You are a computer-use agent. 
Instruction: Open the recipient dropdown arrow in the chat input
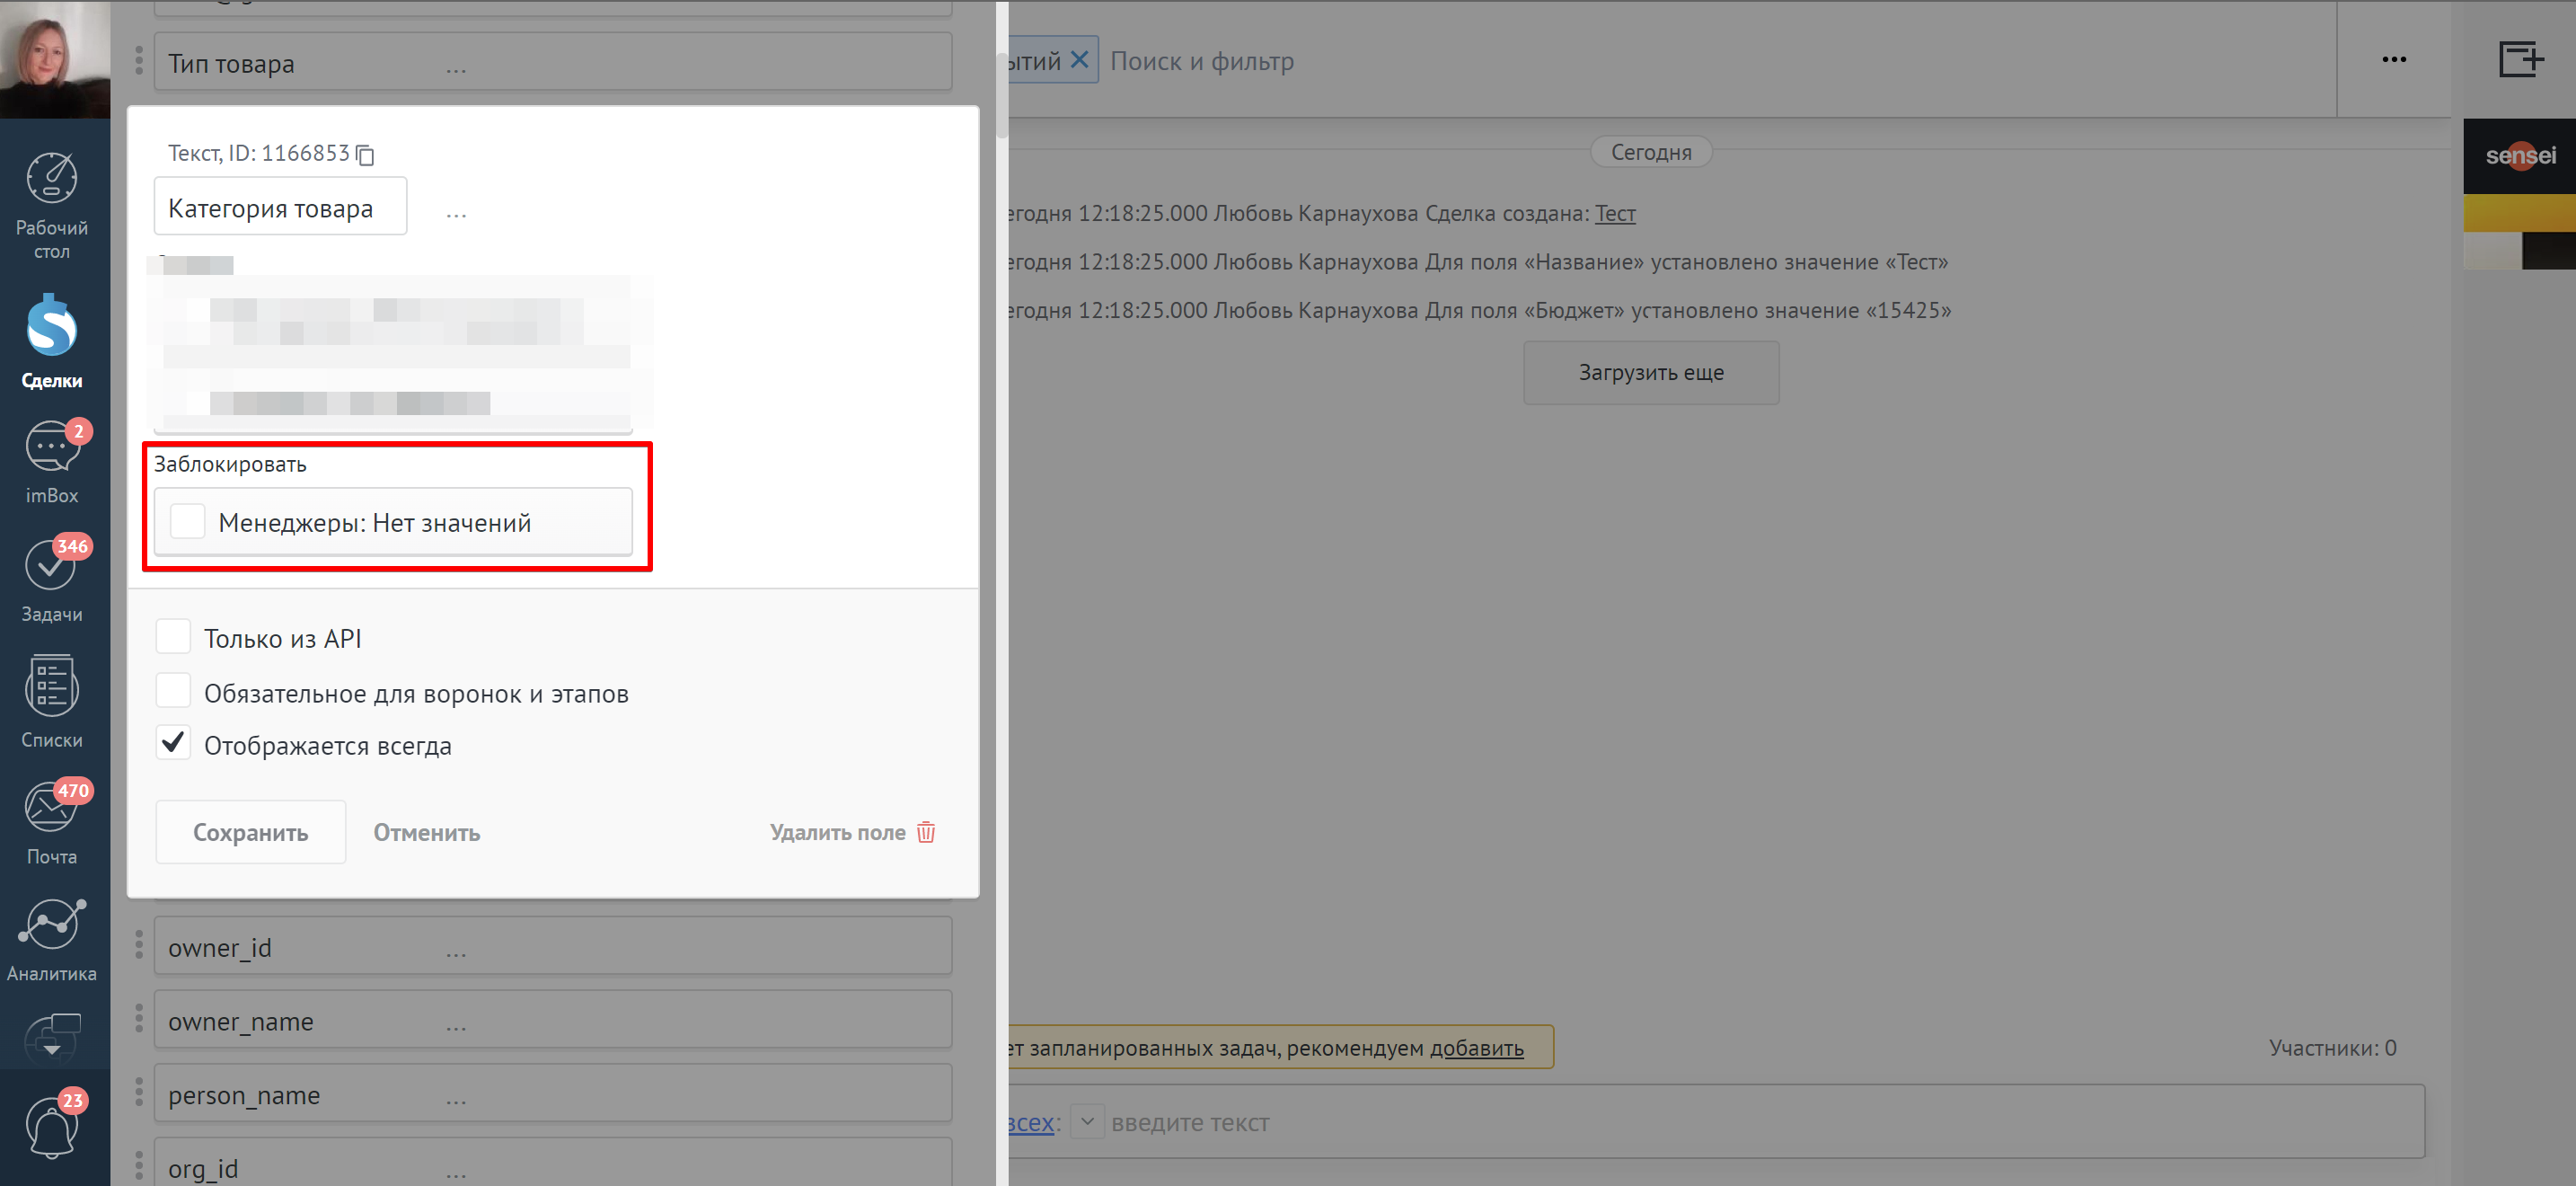coord(1087,1121)
